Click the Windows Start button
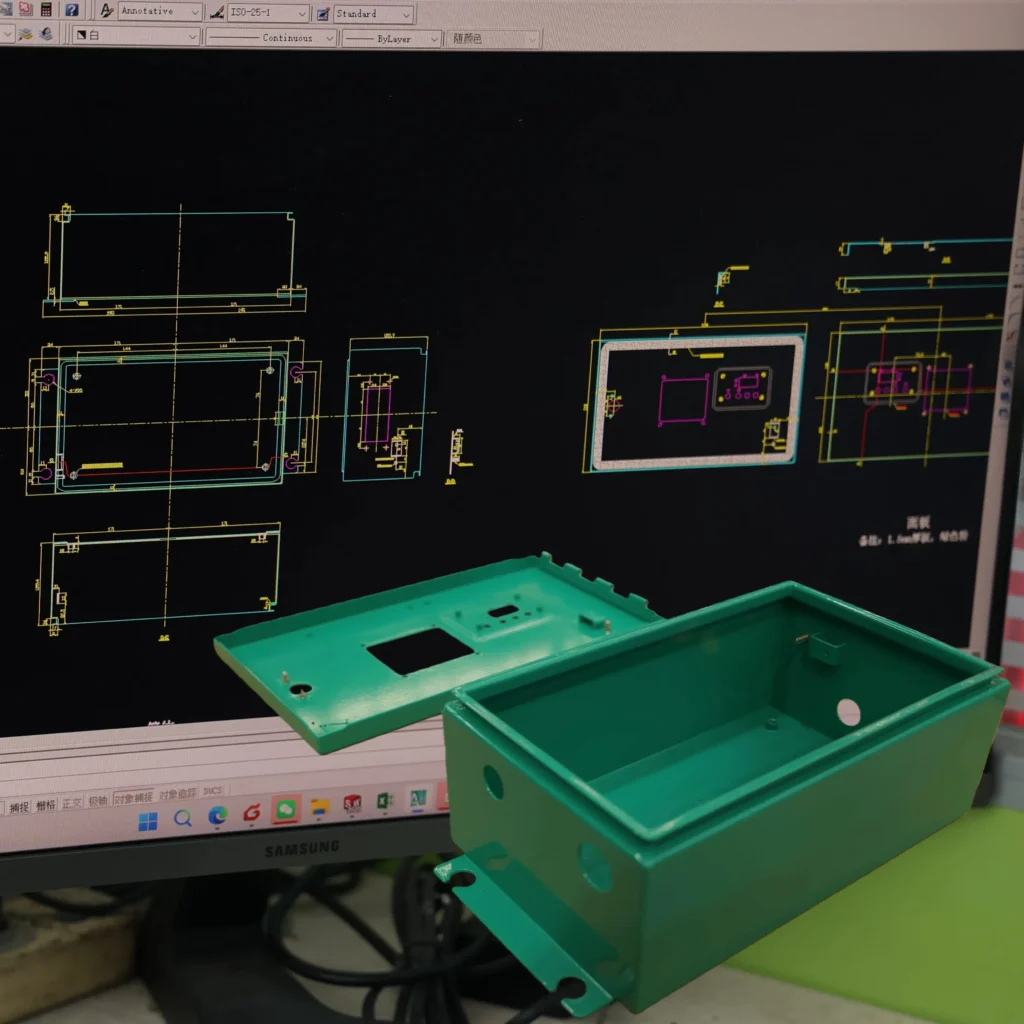 coord(148,822)
